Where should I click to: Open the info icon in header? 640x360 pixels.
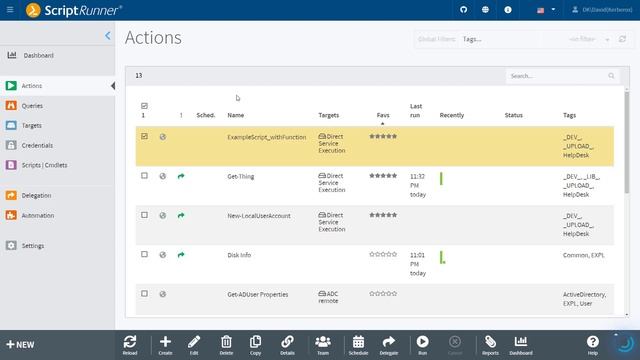pyautogui.click(x=508, y=10)
